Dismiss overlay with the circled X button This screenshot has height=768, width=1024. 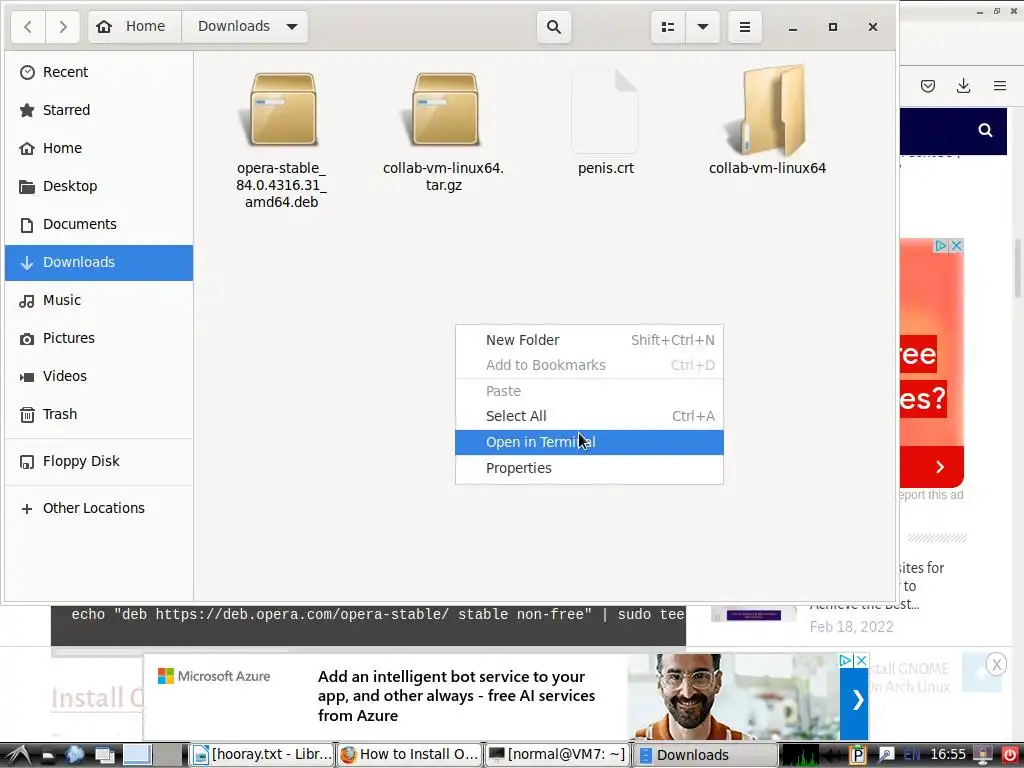996,665
